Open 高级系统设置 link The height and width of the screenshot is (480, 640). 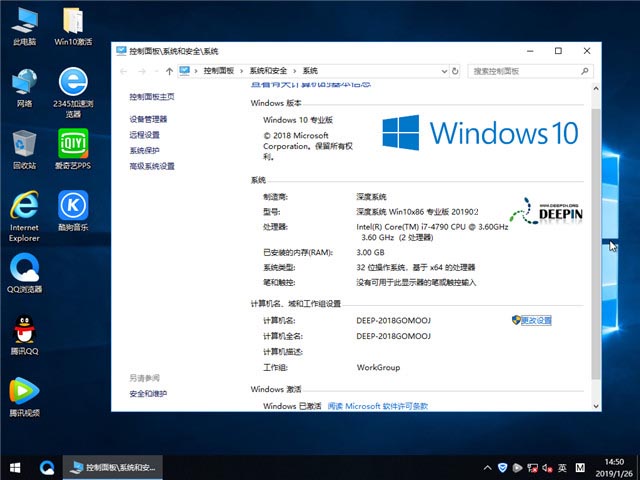tap(152, 166)
